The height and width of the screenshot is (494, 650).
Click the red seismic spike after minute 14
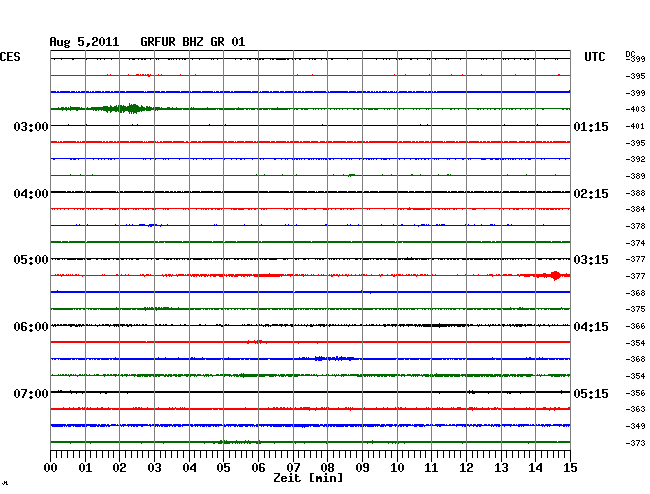pos(555,275)
